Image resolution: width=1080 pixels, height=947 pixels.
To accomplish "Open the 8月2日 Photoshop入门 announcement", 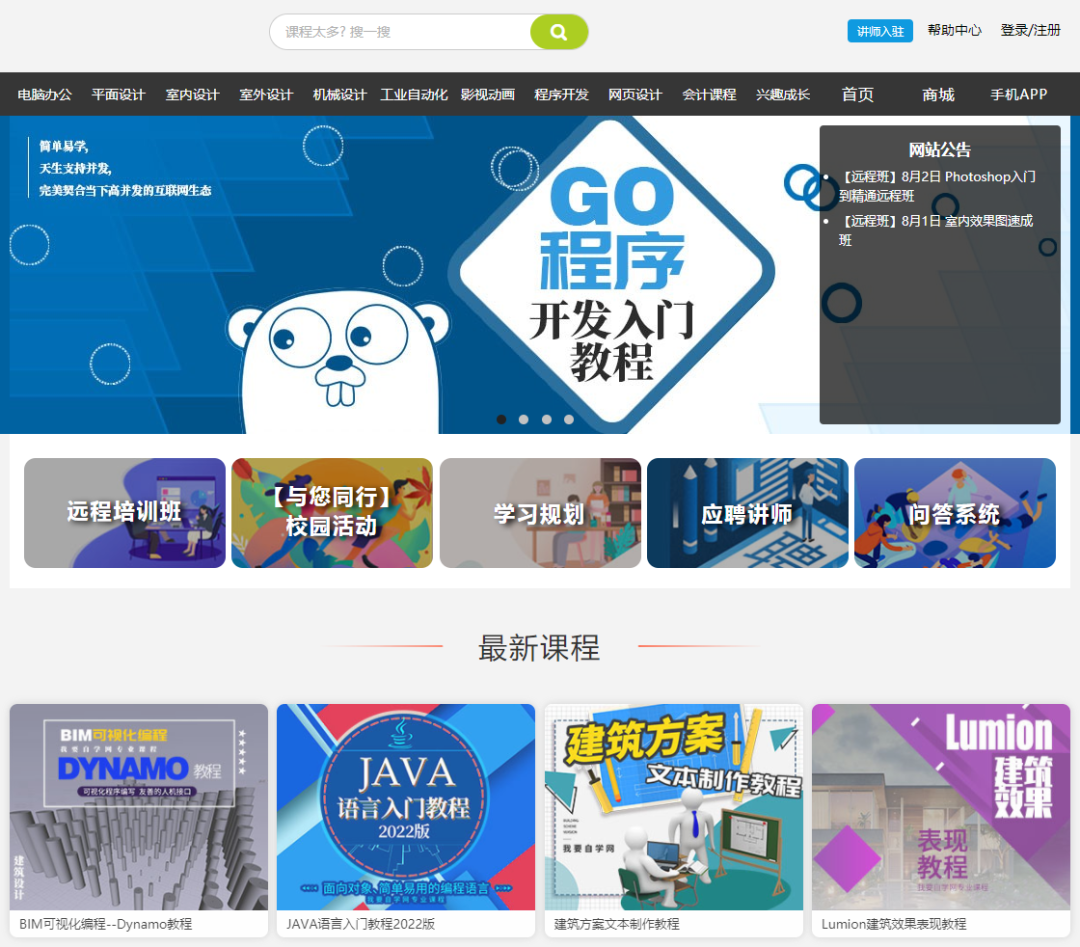I will (x=937, y=186).
